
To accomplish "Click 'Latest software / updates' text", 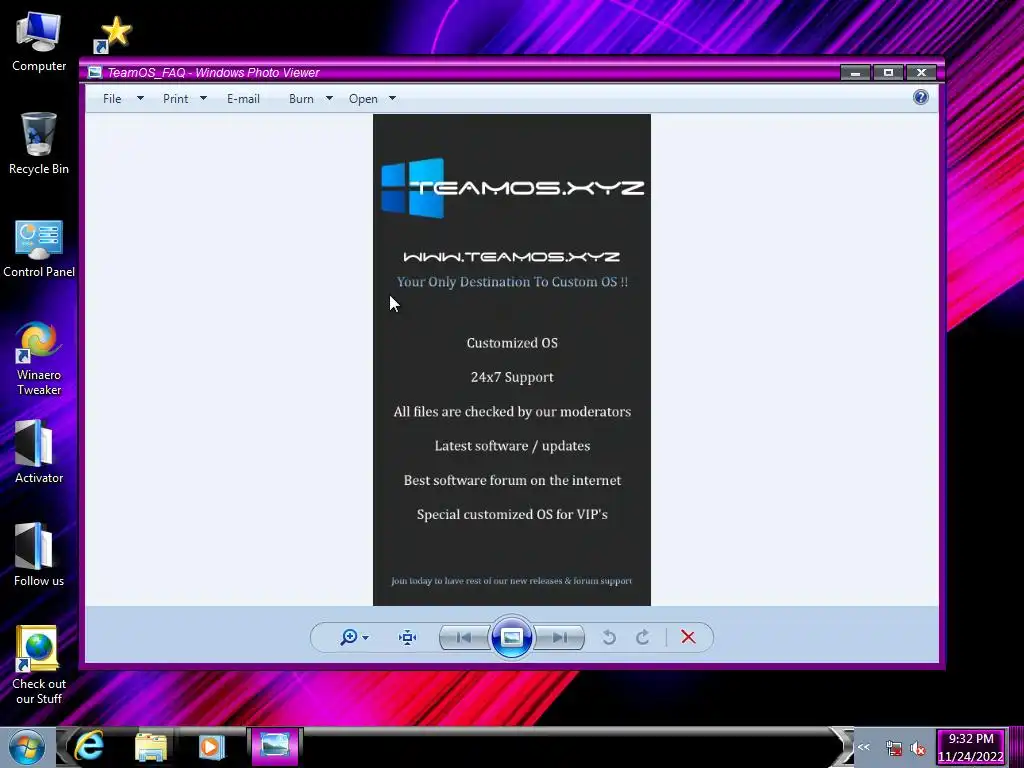I will coord(512,446).
